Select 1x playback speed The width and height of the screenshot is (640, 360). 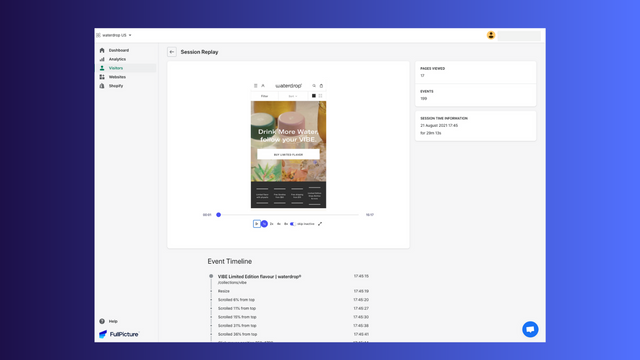click(264, 224)
